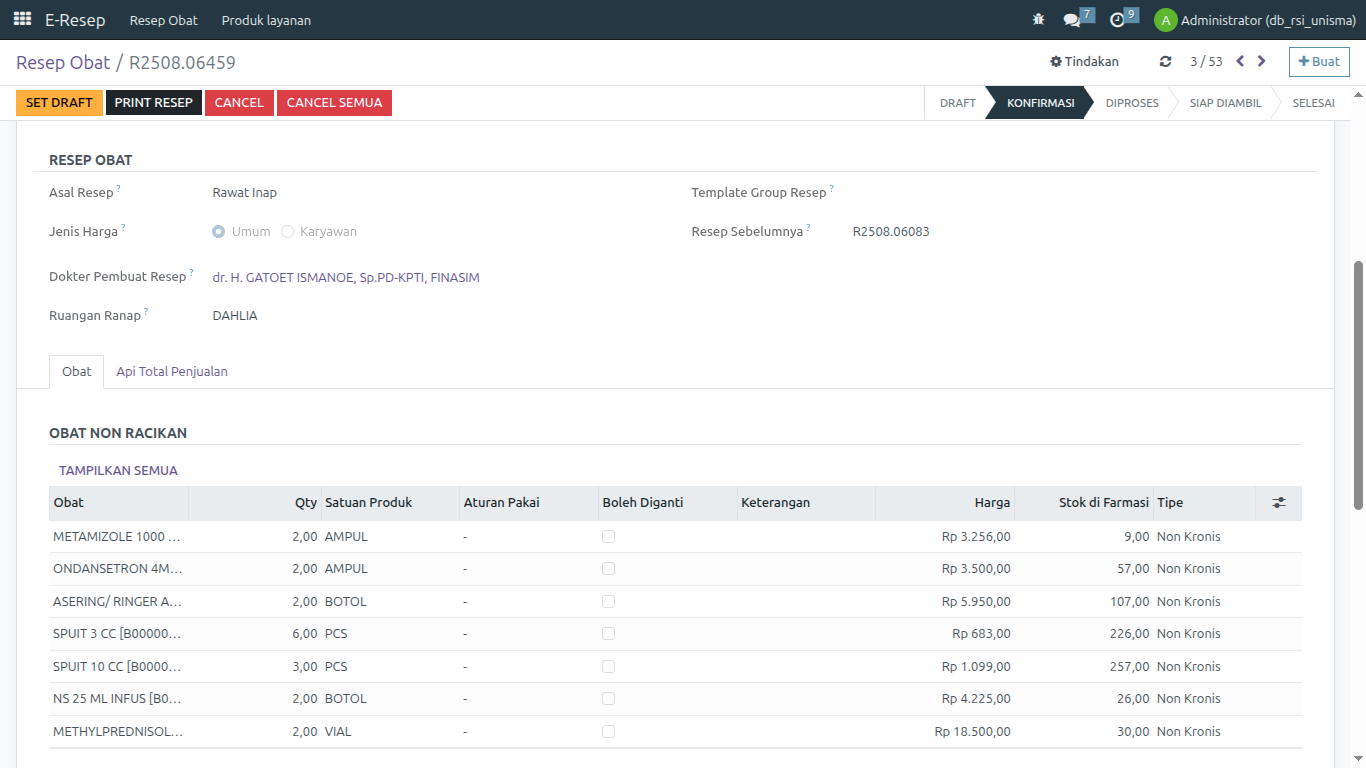Open the Tindakan actions dropdown
This screenshot has width=1366, height=768.
[x=1084, y=62]
